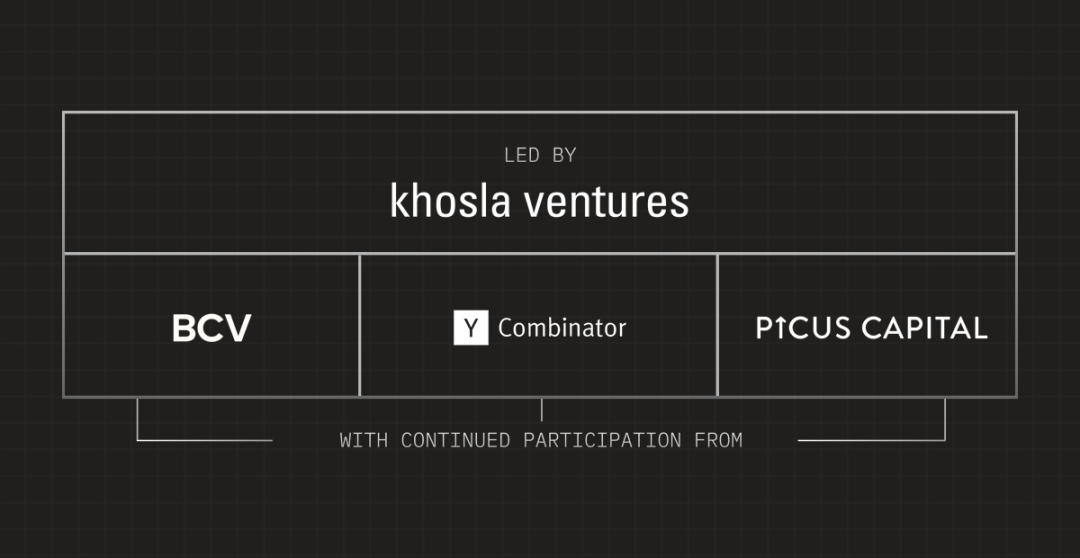
Task: Click the word khosla
Action: point(450,201)
